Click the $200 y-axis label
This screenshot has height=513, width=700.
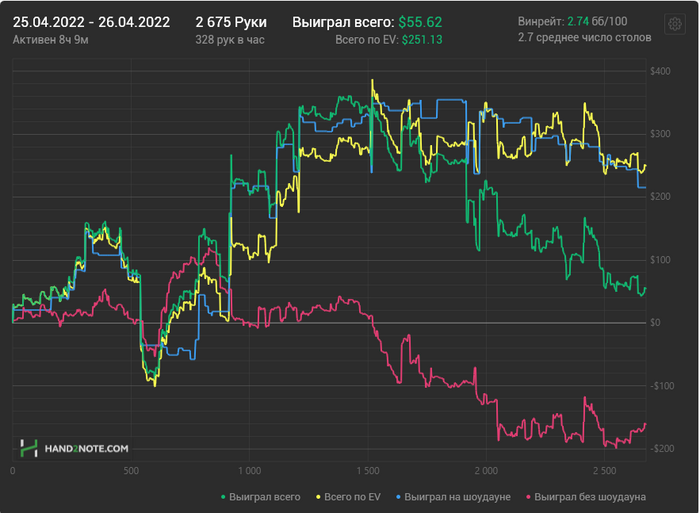click(x=660, y=197)
